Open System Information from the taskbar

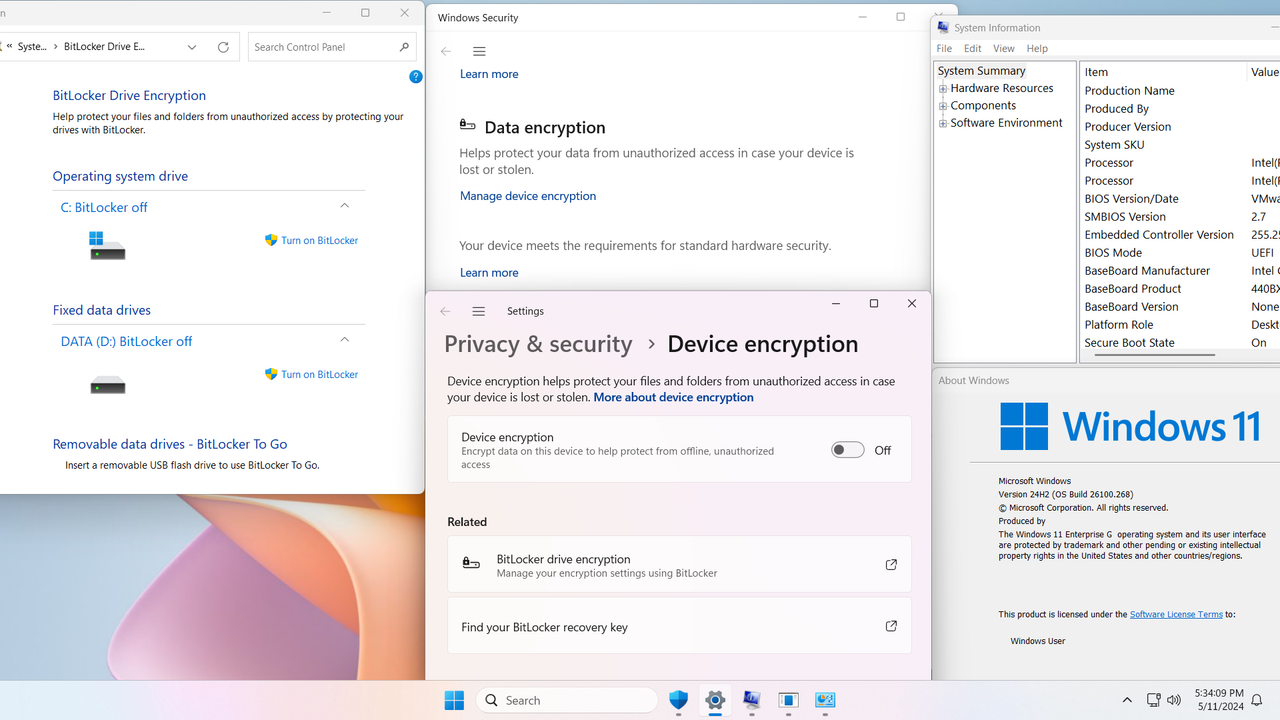tap(752, 700)
